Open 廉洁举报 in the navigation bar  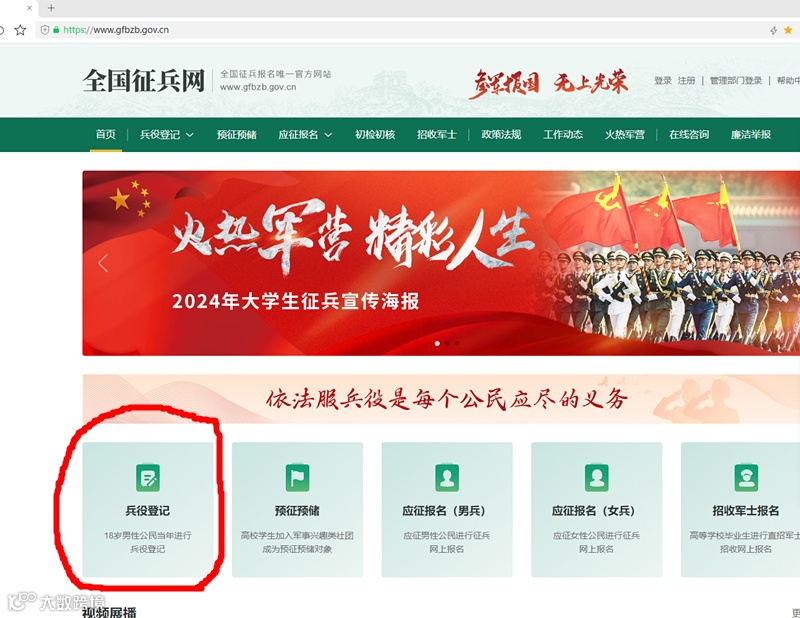751,135
